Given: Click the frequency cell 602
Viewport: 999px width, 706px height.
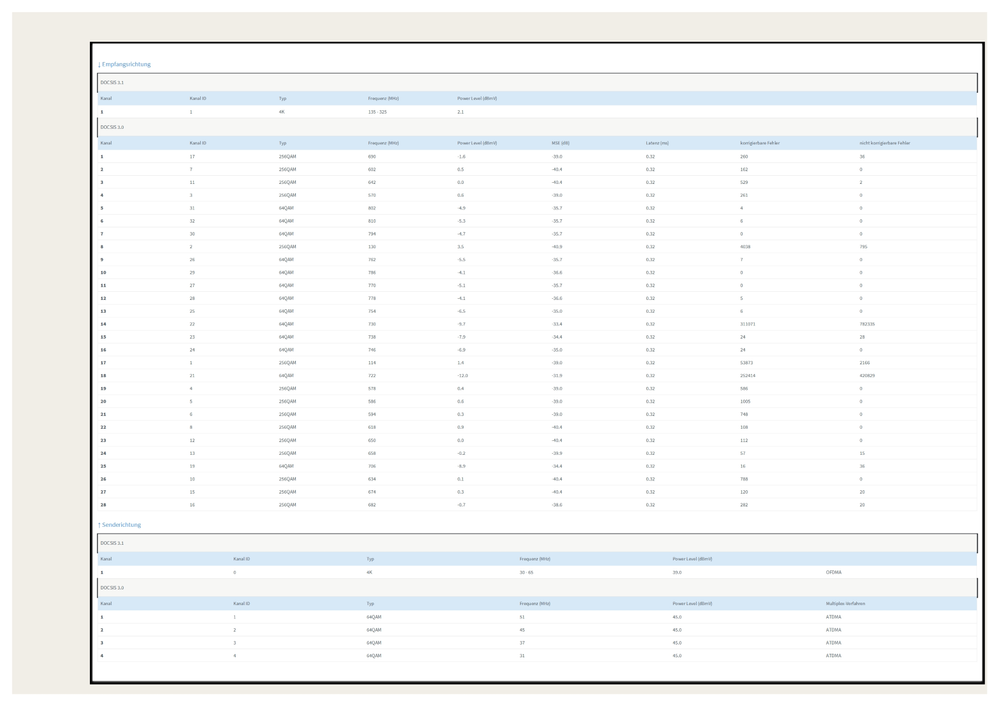Looking at the screenshot, I should [371, 169].
